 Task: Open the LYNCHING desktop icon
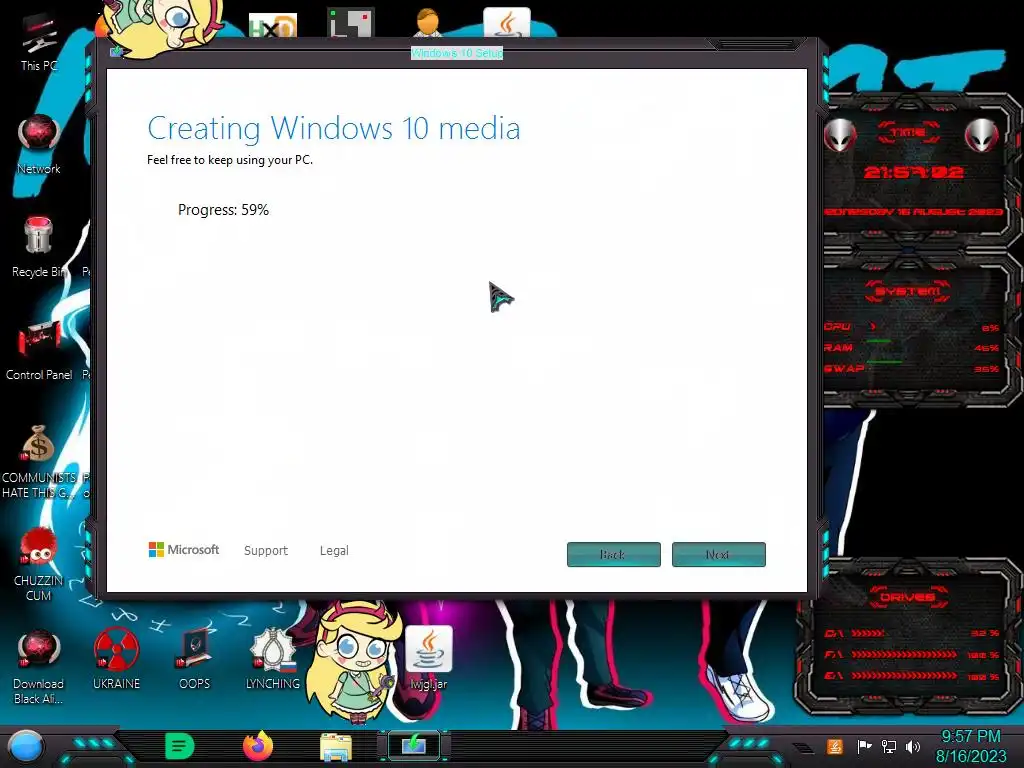click(273, 658)
